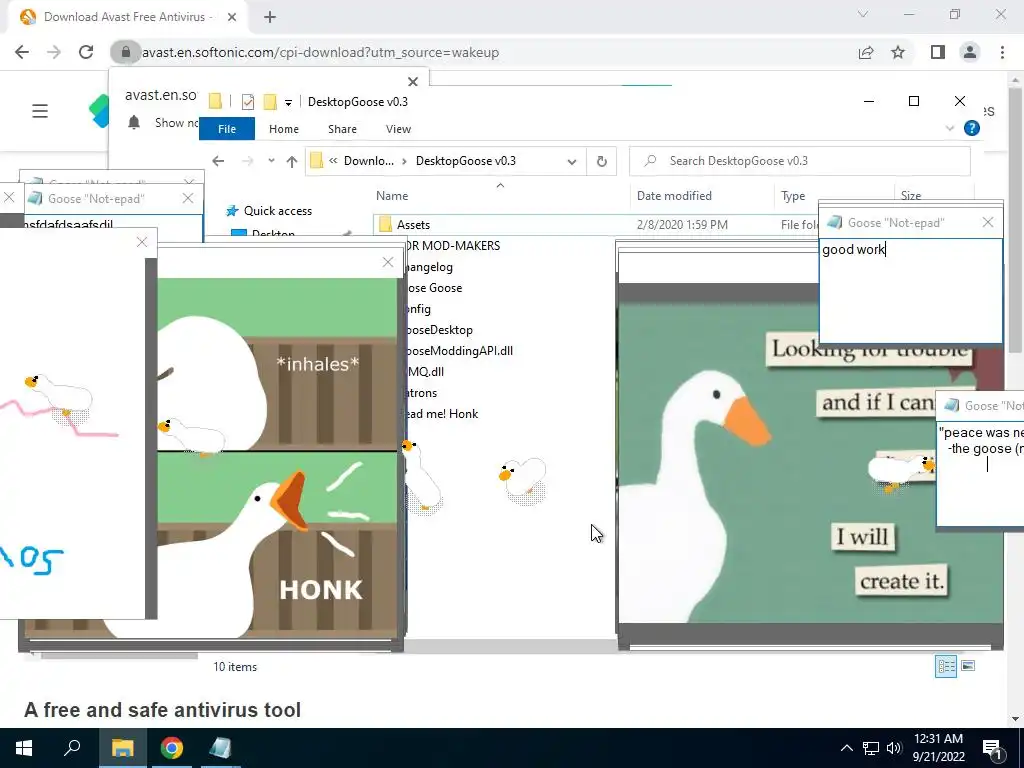Open recent locations dropdown in Explorer
1024x768 pixels.
pyautogui.click(x=271, y=161)
